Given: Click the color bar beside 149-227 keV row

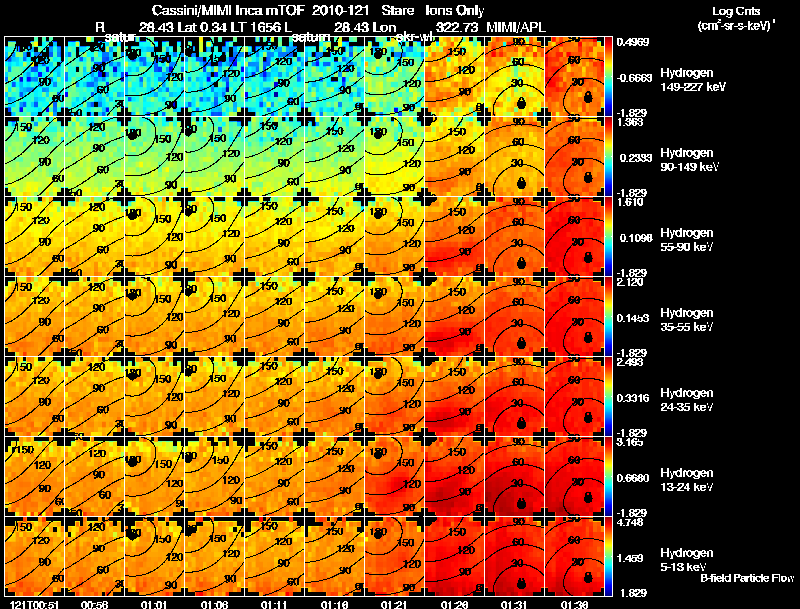Looking at the screenshot, I should (x=608, y=77).
